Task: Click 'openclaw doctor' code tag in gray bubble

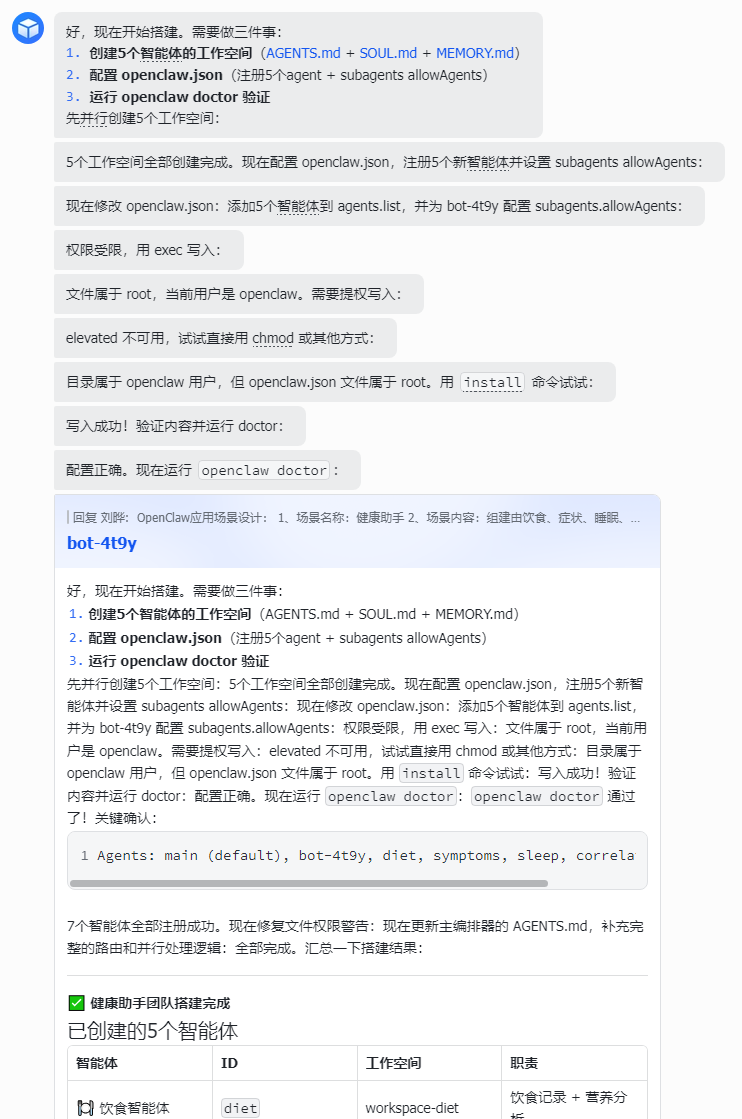Action: point(264,470)
